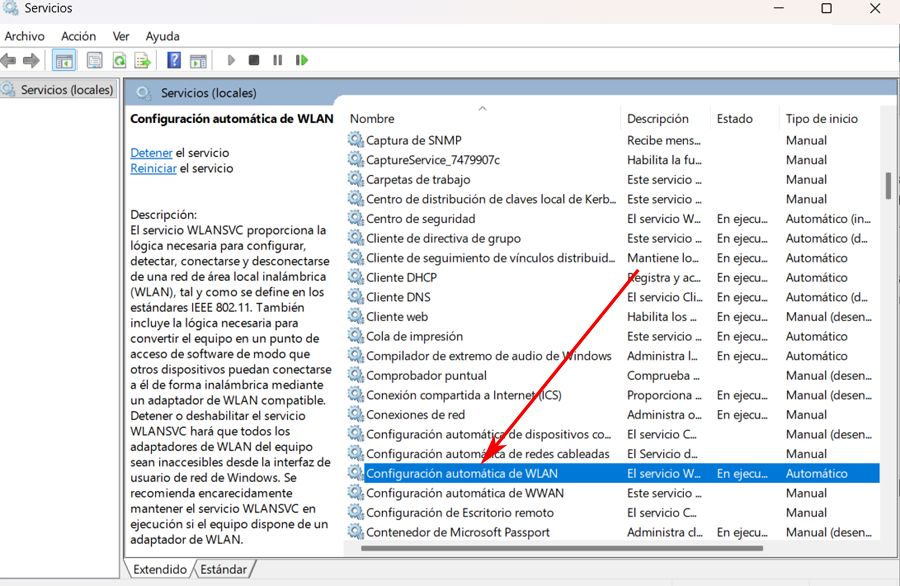
Task: Click the Back navigation arrow
Action: [x=10, y=60]
